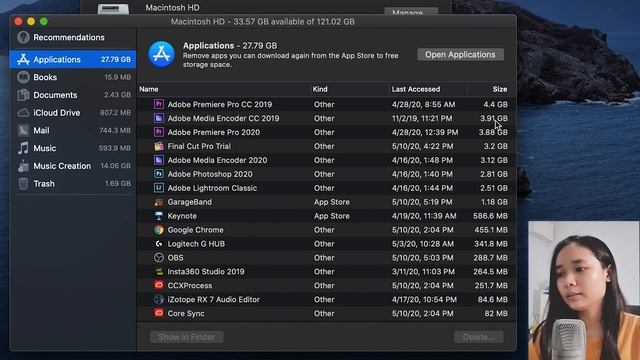Screen dimensions: 640x360
Task: Click the Insta360 Studio 2019 icon
Action: click(x=159, y=271)
